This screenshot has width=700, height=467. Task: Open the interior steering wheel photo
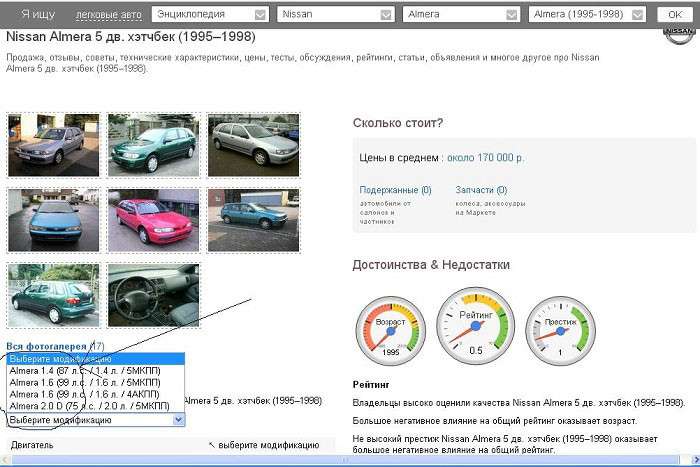pyautogui.click(x=154, y=296)
